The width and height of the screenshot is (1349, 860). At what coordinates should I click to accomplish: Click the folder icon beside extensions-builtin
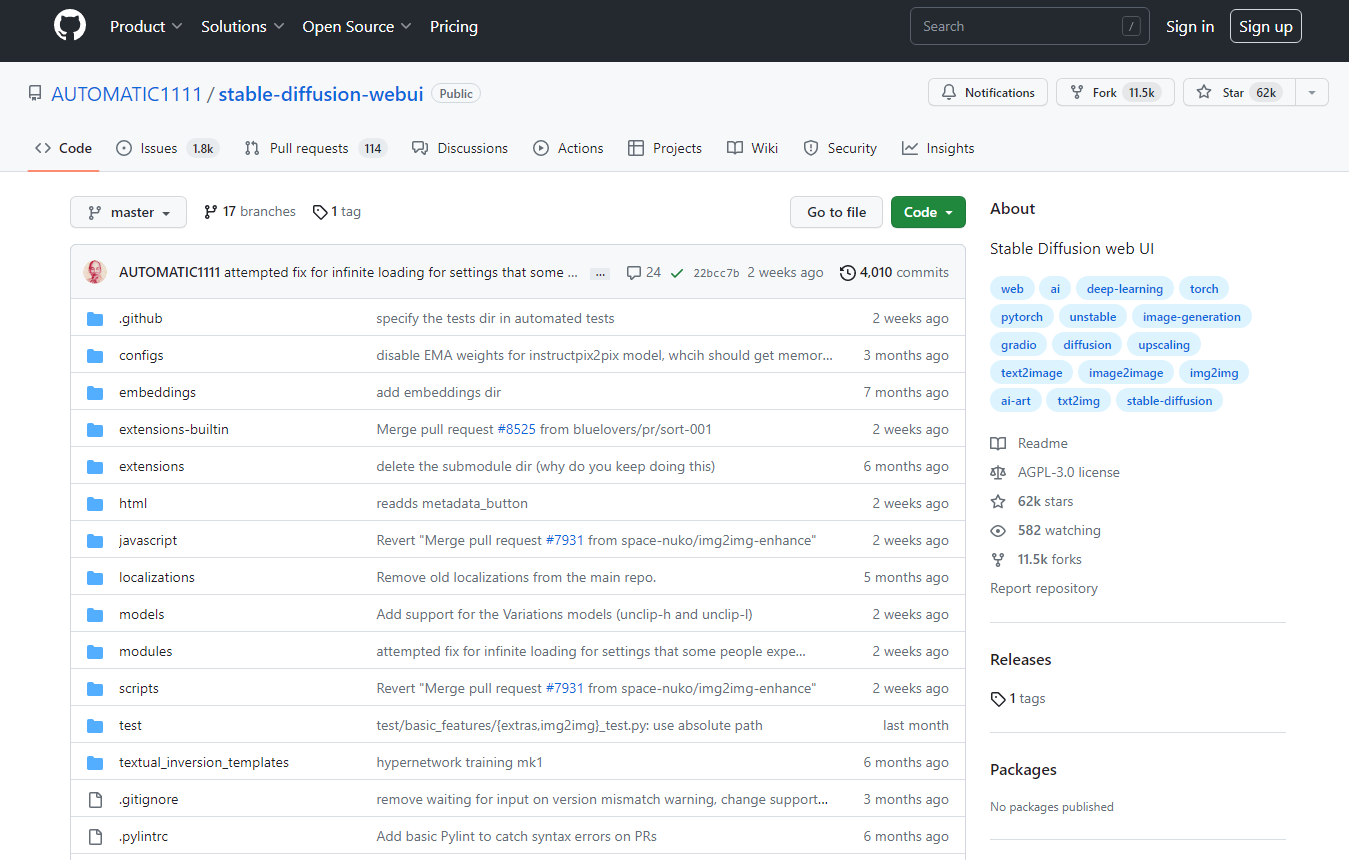(x=95, y=430)
